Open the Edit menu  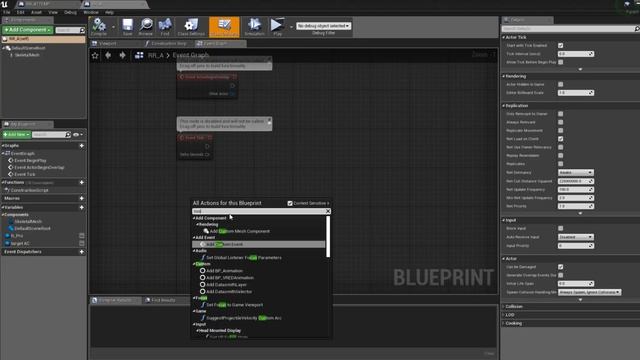click(20, 12)
